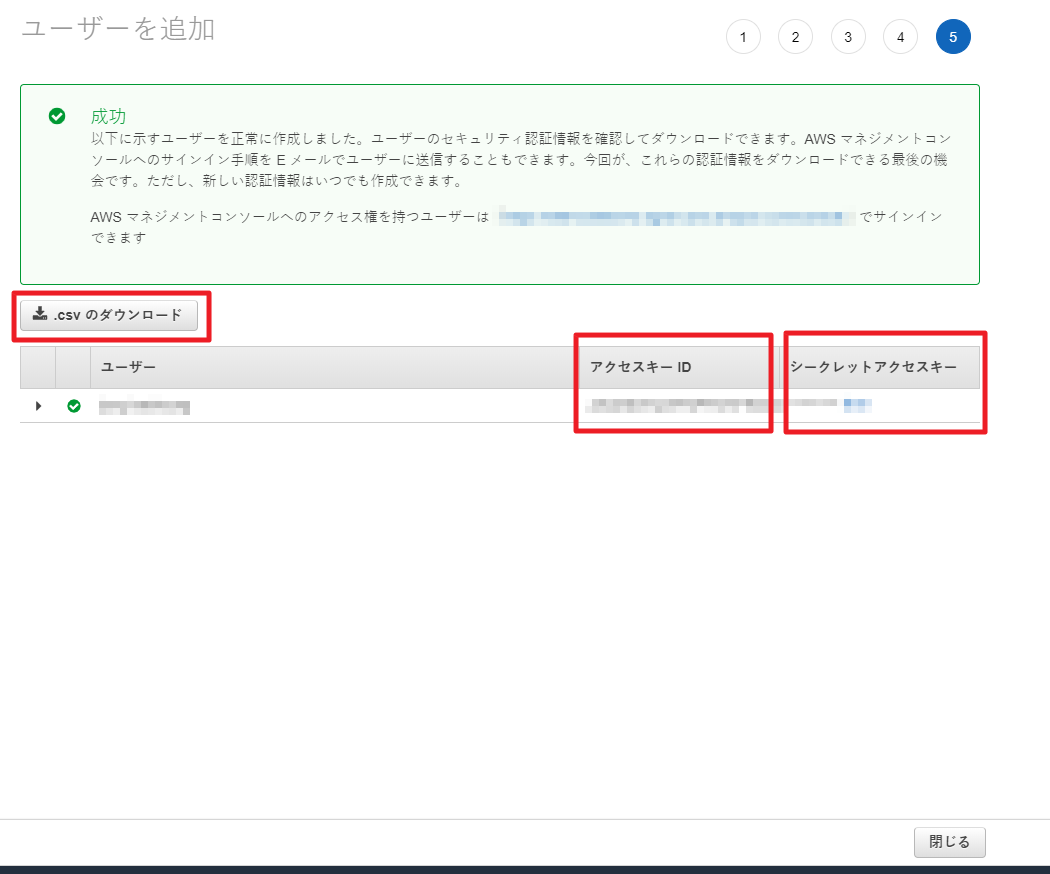Click the first empty table header cell
Viewport: 1050px width, 874px height.
click(x=38, y=367)
